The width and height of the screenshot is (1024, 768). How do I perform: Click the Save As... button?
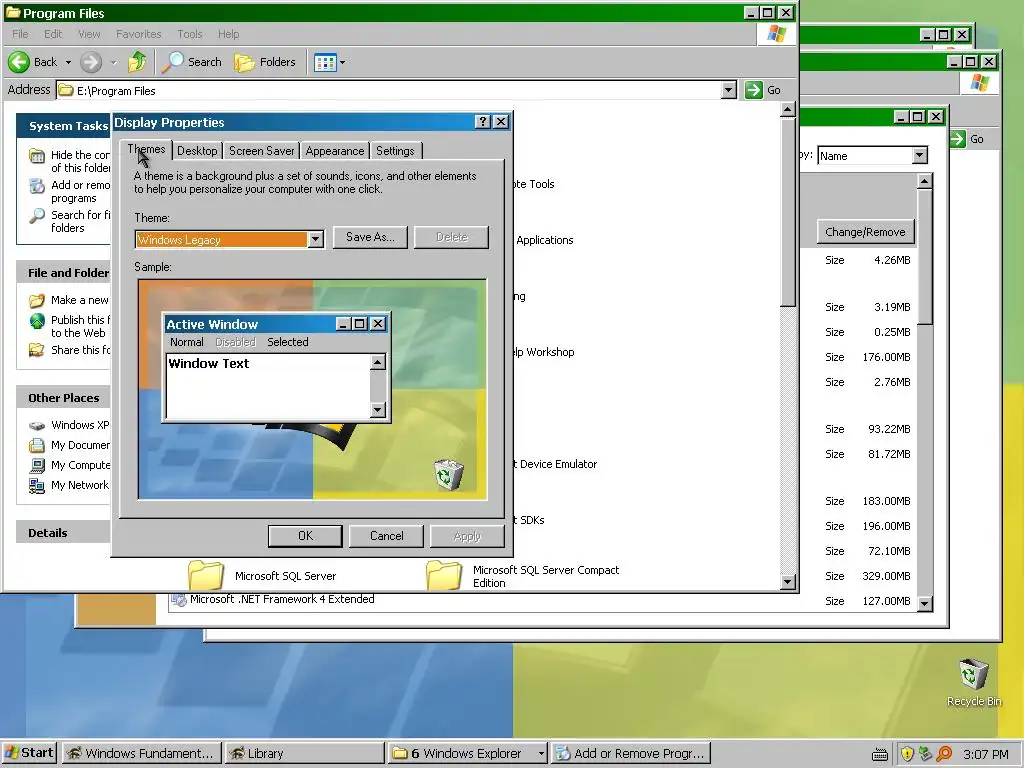[370, 237]
